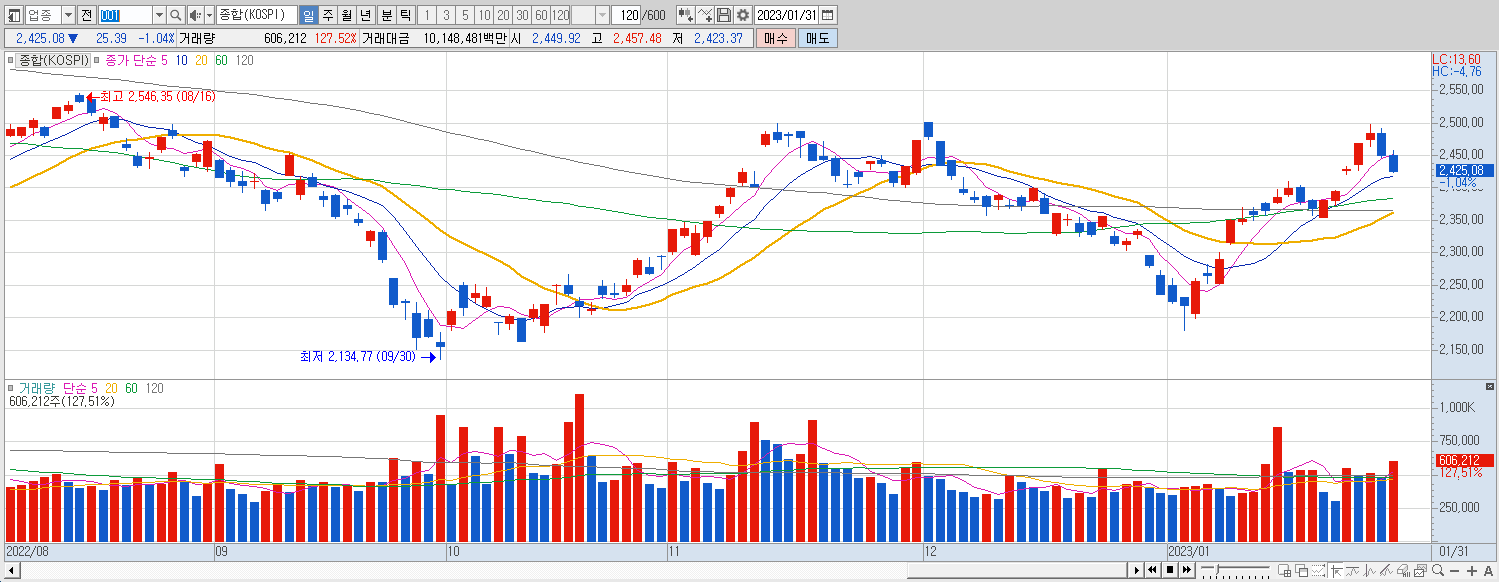Open the calendar date picker icon
Screen dimensions: 1499x582
tap(828, 15)
